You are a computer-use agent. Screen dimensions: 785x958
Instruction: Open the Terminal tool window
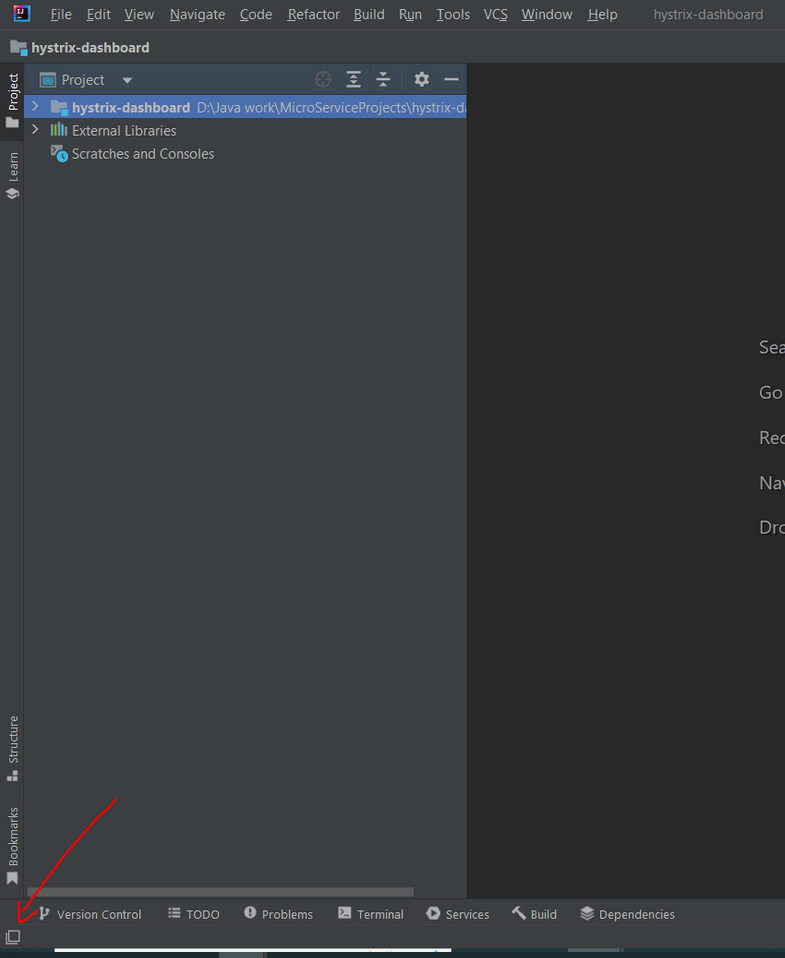coord(371,914)
